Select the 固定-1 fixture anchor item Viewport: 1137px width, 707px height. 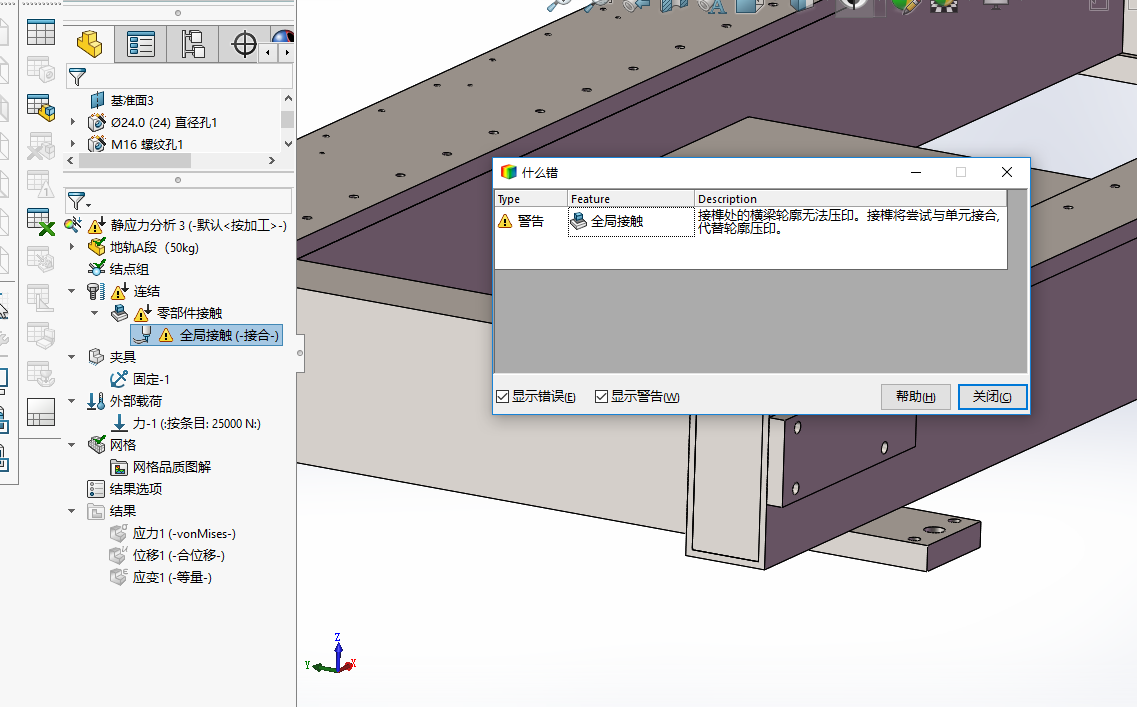click(150, 379)
